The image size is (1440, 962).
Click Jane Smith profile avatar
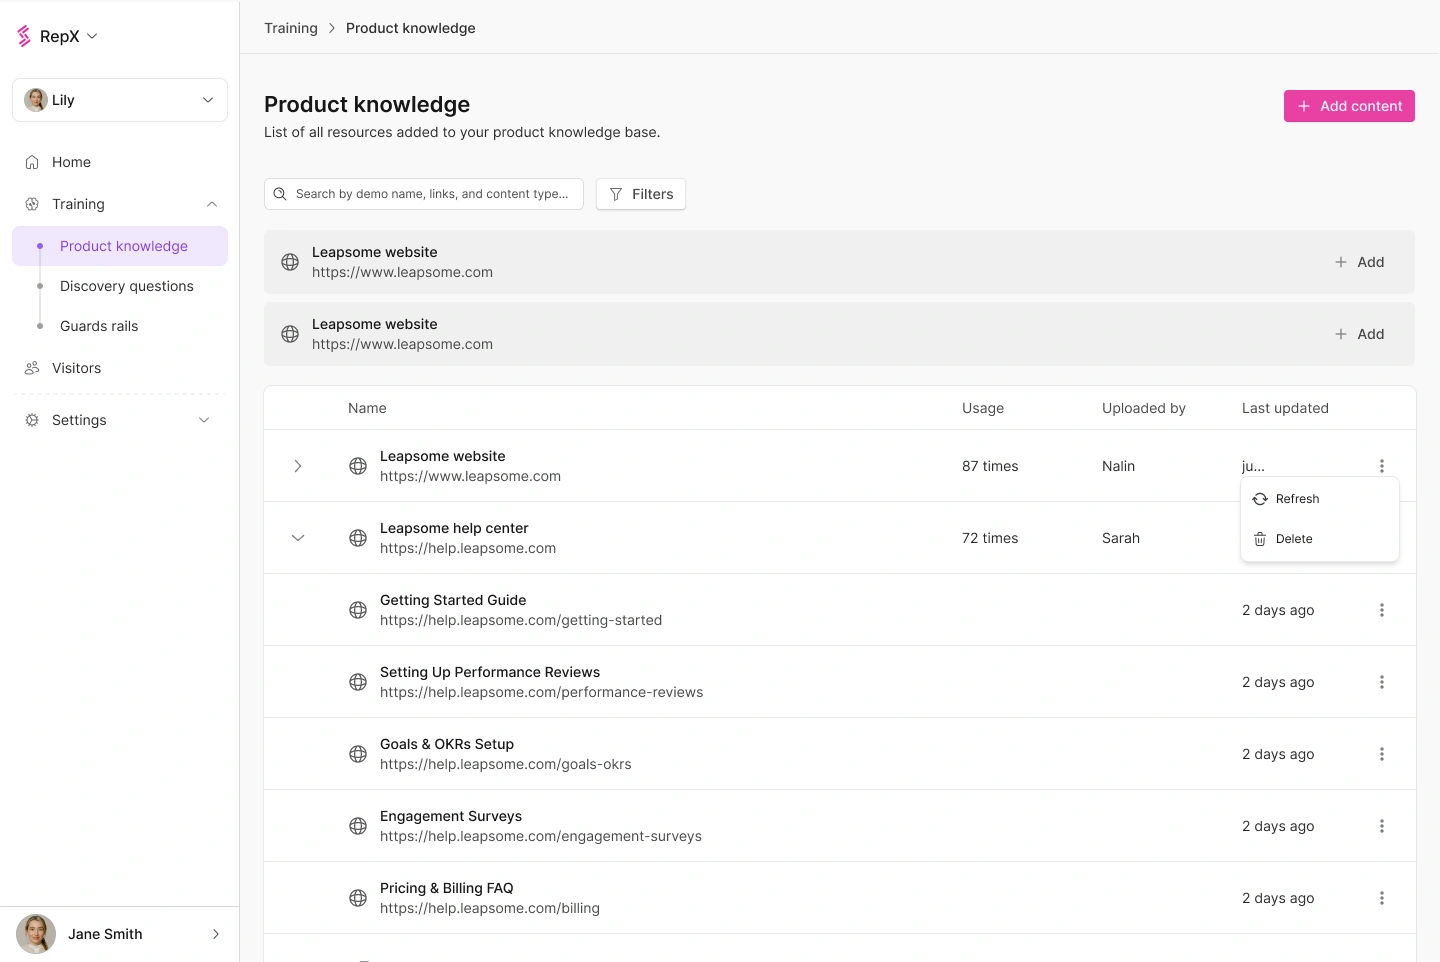pos(36,934)
